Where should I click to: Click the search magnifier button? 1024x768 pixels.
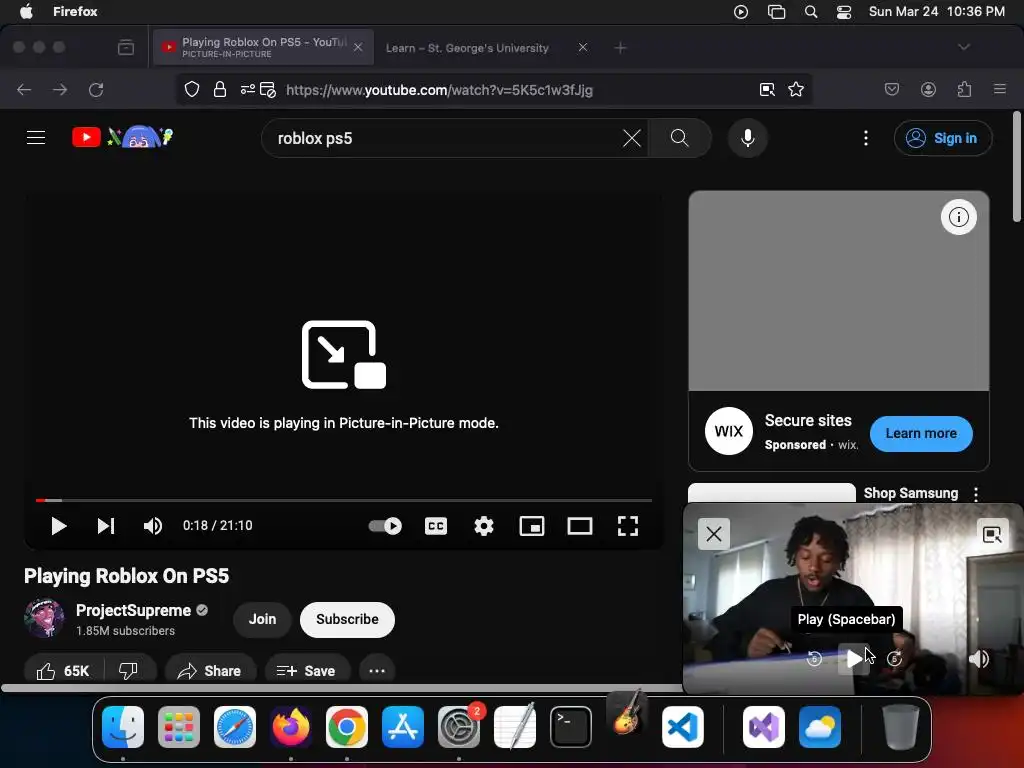(679, 138)
